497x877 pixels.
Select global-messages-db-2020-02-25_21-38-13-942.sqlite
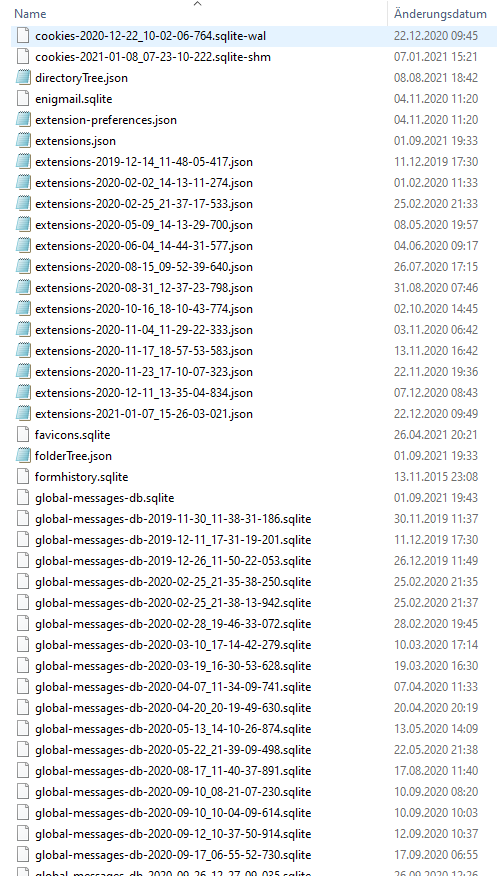(x=173, y=603)
